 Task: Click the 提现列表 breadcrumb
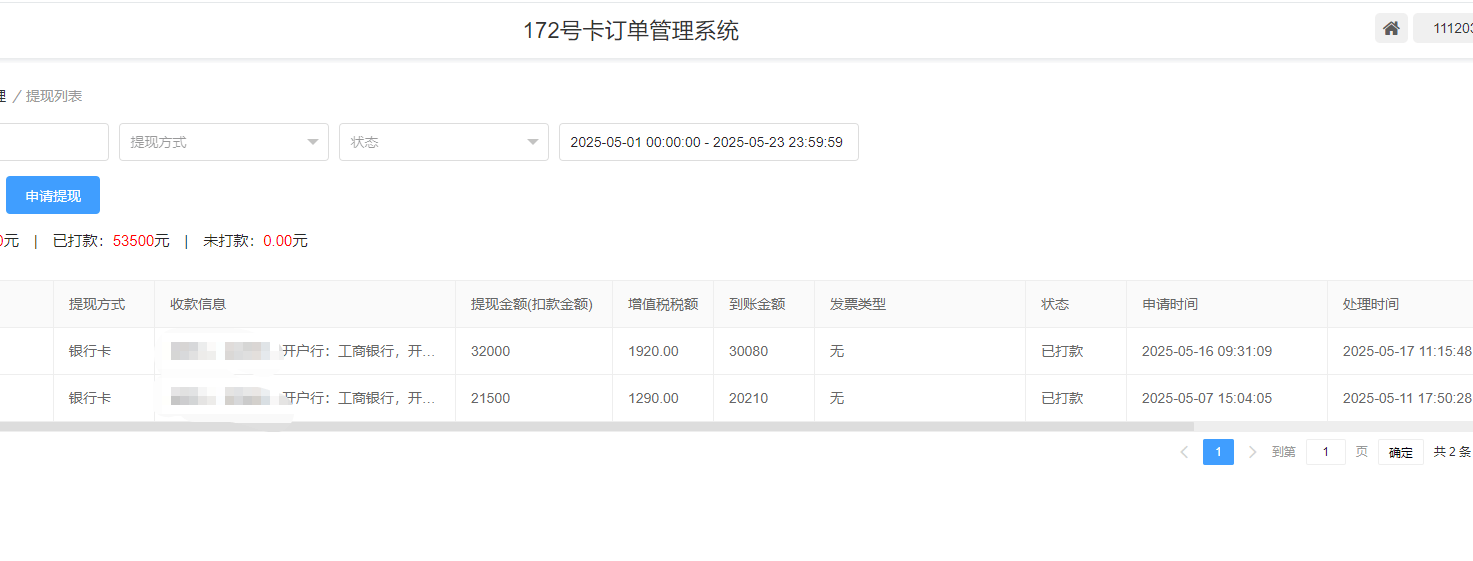pyautogui.click(x=54, y=96)
